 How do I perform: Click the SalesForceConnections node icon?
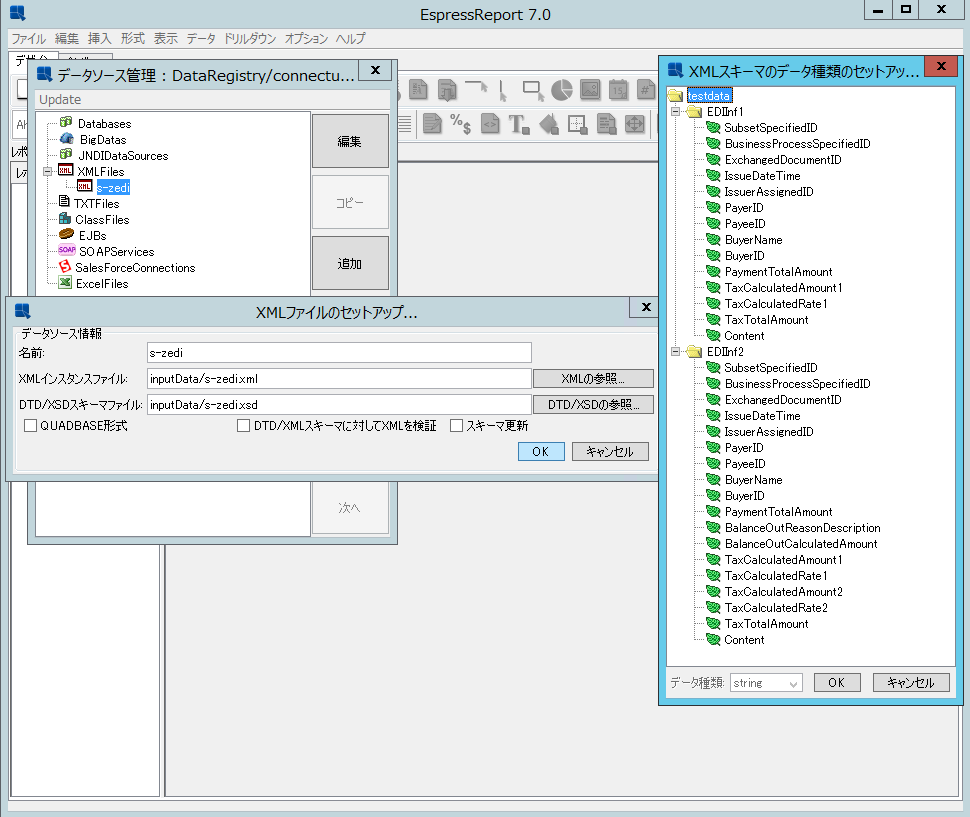(65, 267)
